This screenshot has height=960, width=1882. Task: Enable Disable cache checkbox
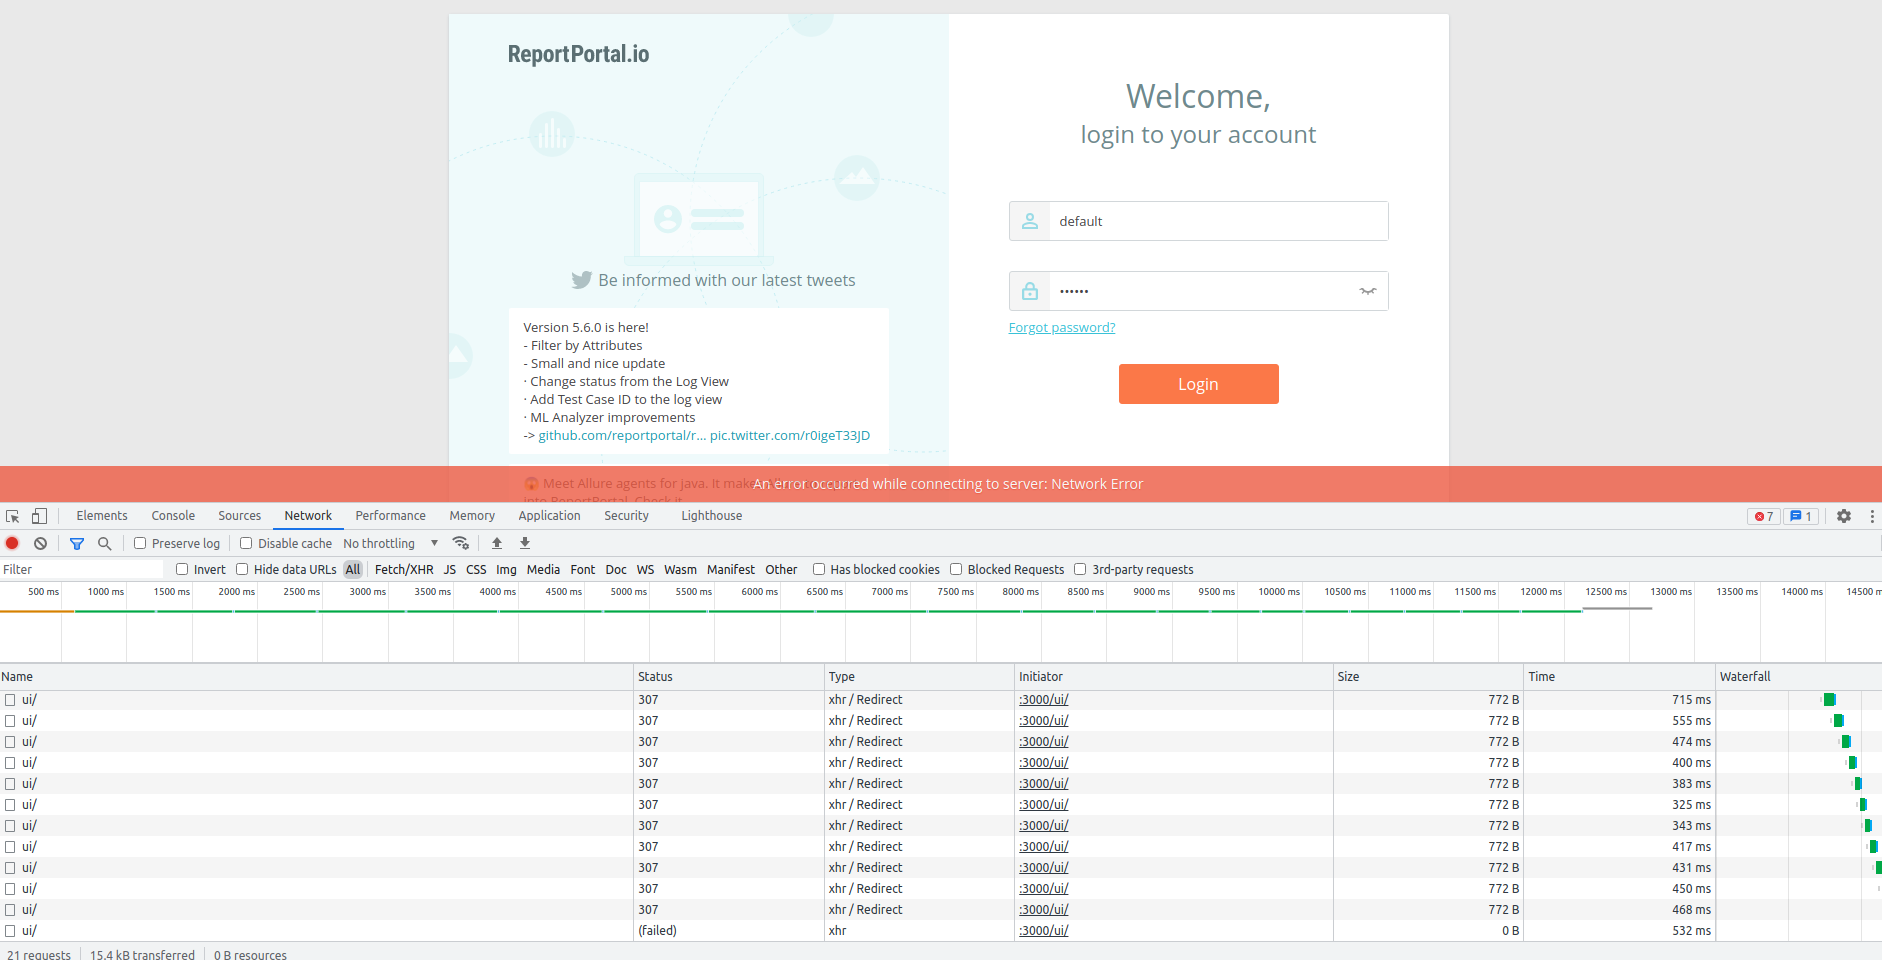tap(246, 543)
